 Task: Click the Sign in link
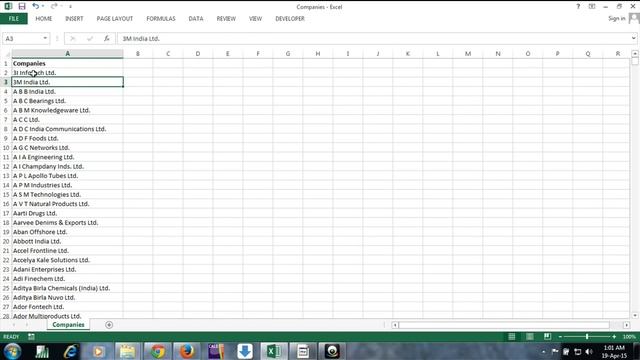pos(616,18)
